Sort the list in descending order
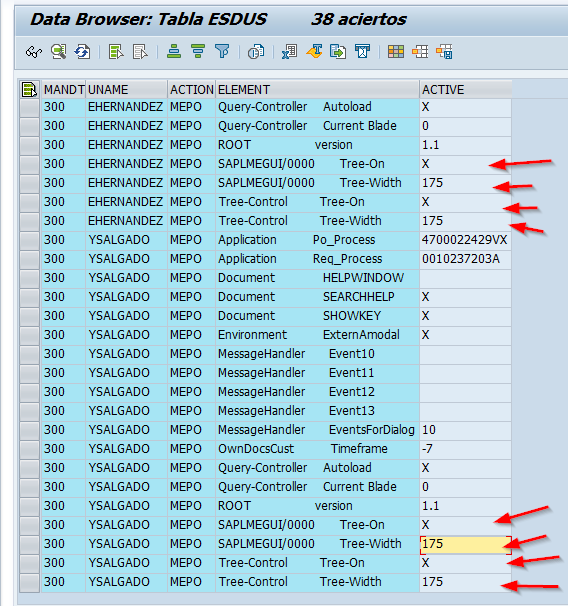 click(x=198, y=51)
